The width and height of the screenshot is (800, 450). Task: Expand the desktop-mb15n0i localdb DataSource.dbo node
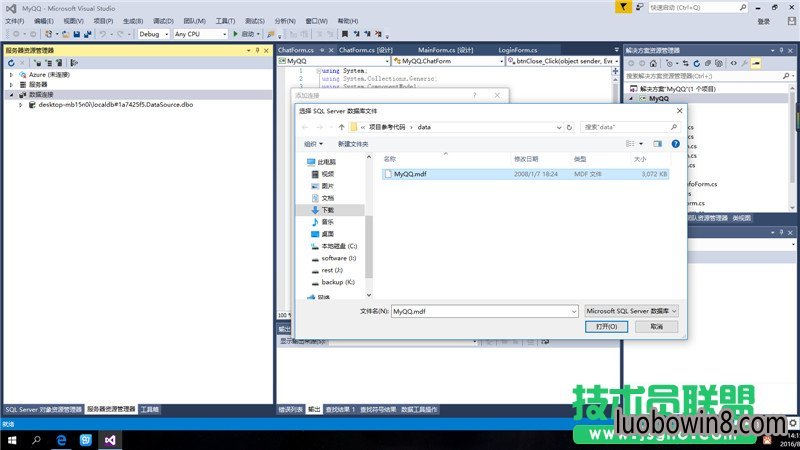pyautogui.click(x=20, y=105)
